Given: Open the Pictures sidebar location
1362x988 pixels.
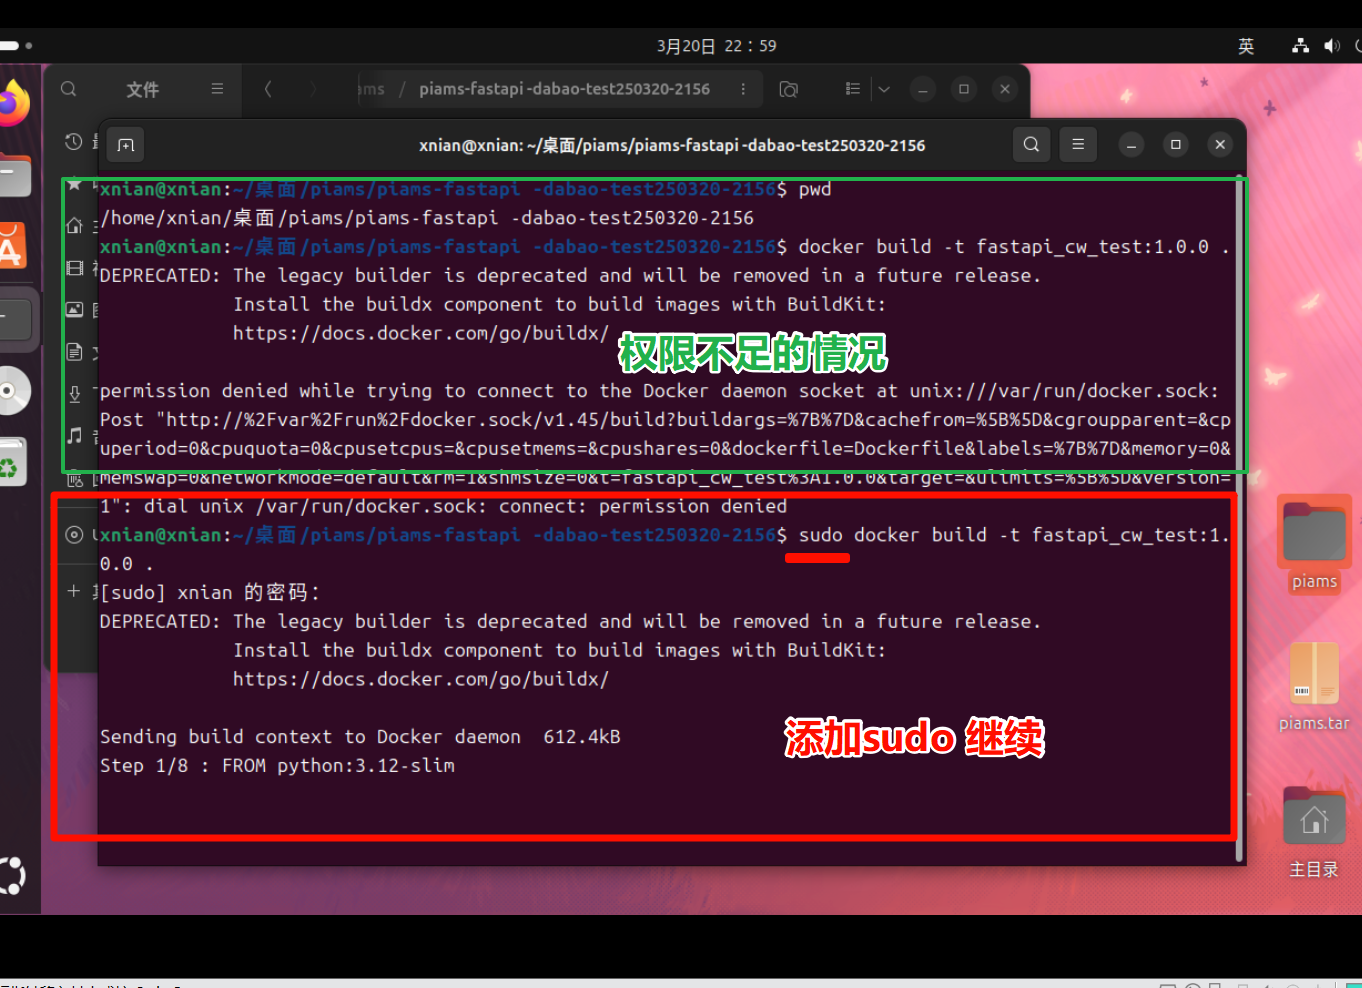Looking at the screenshot, I should coord(74,310).
